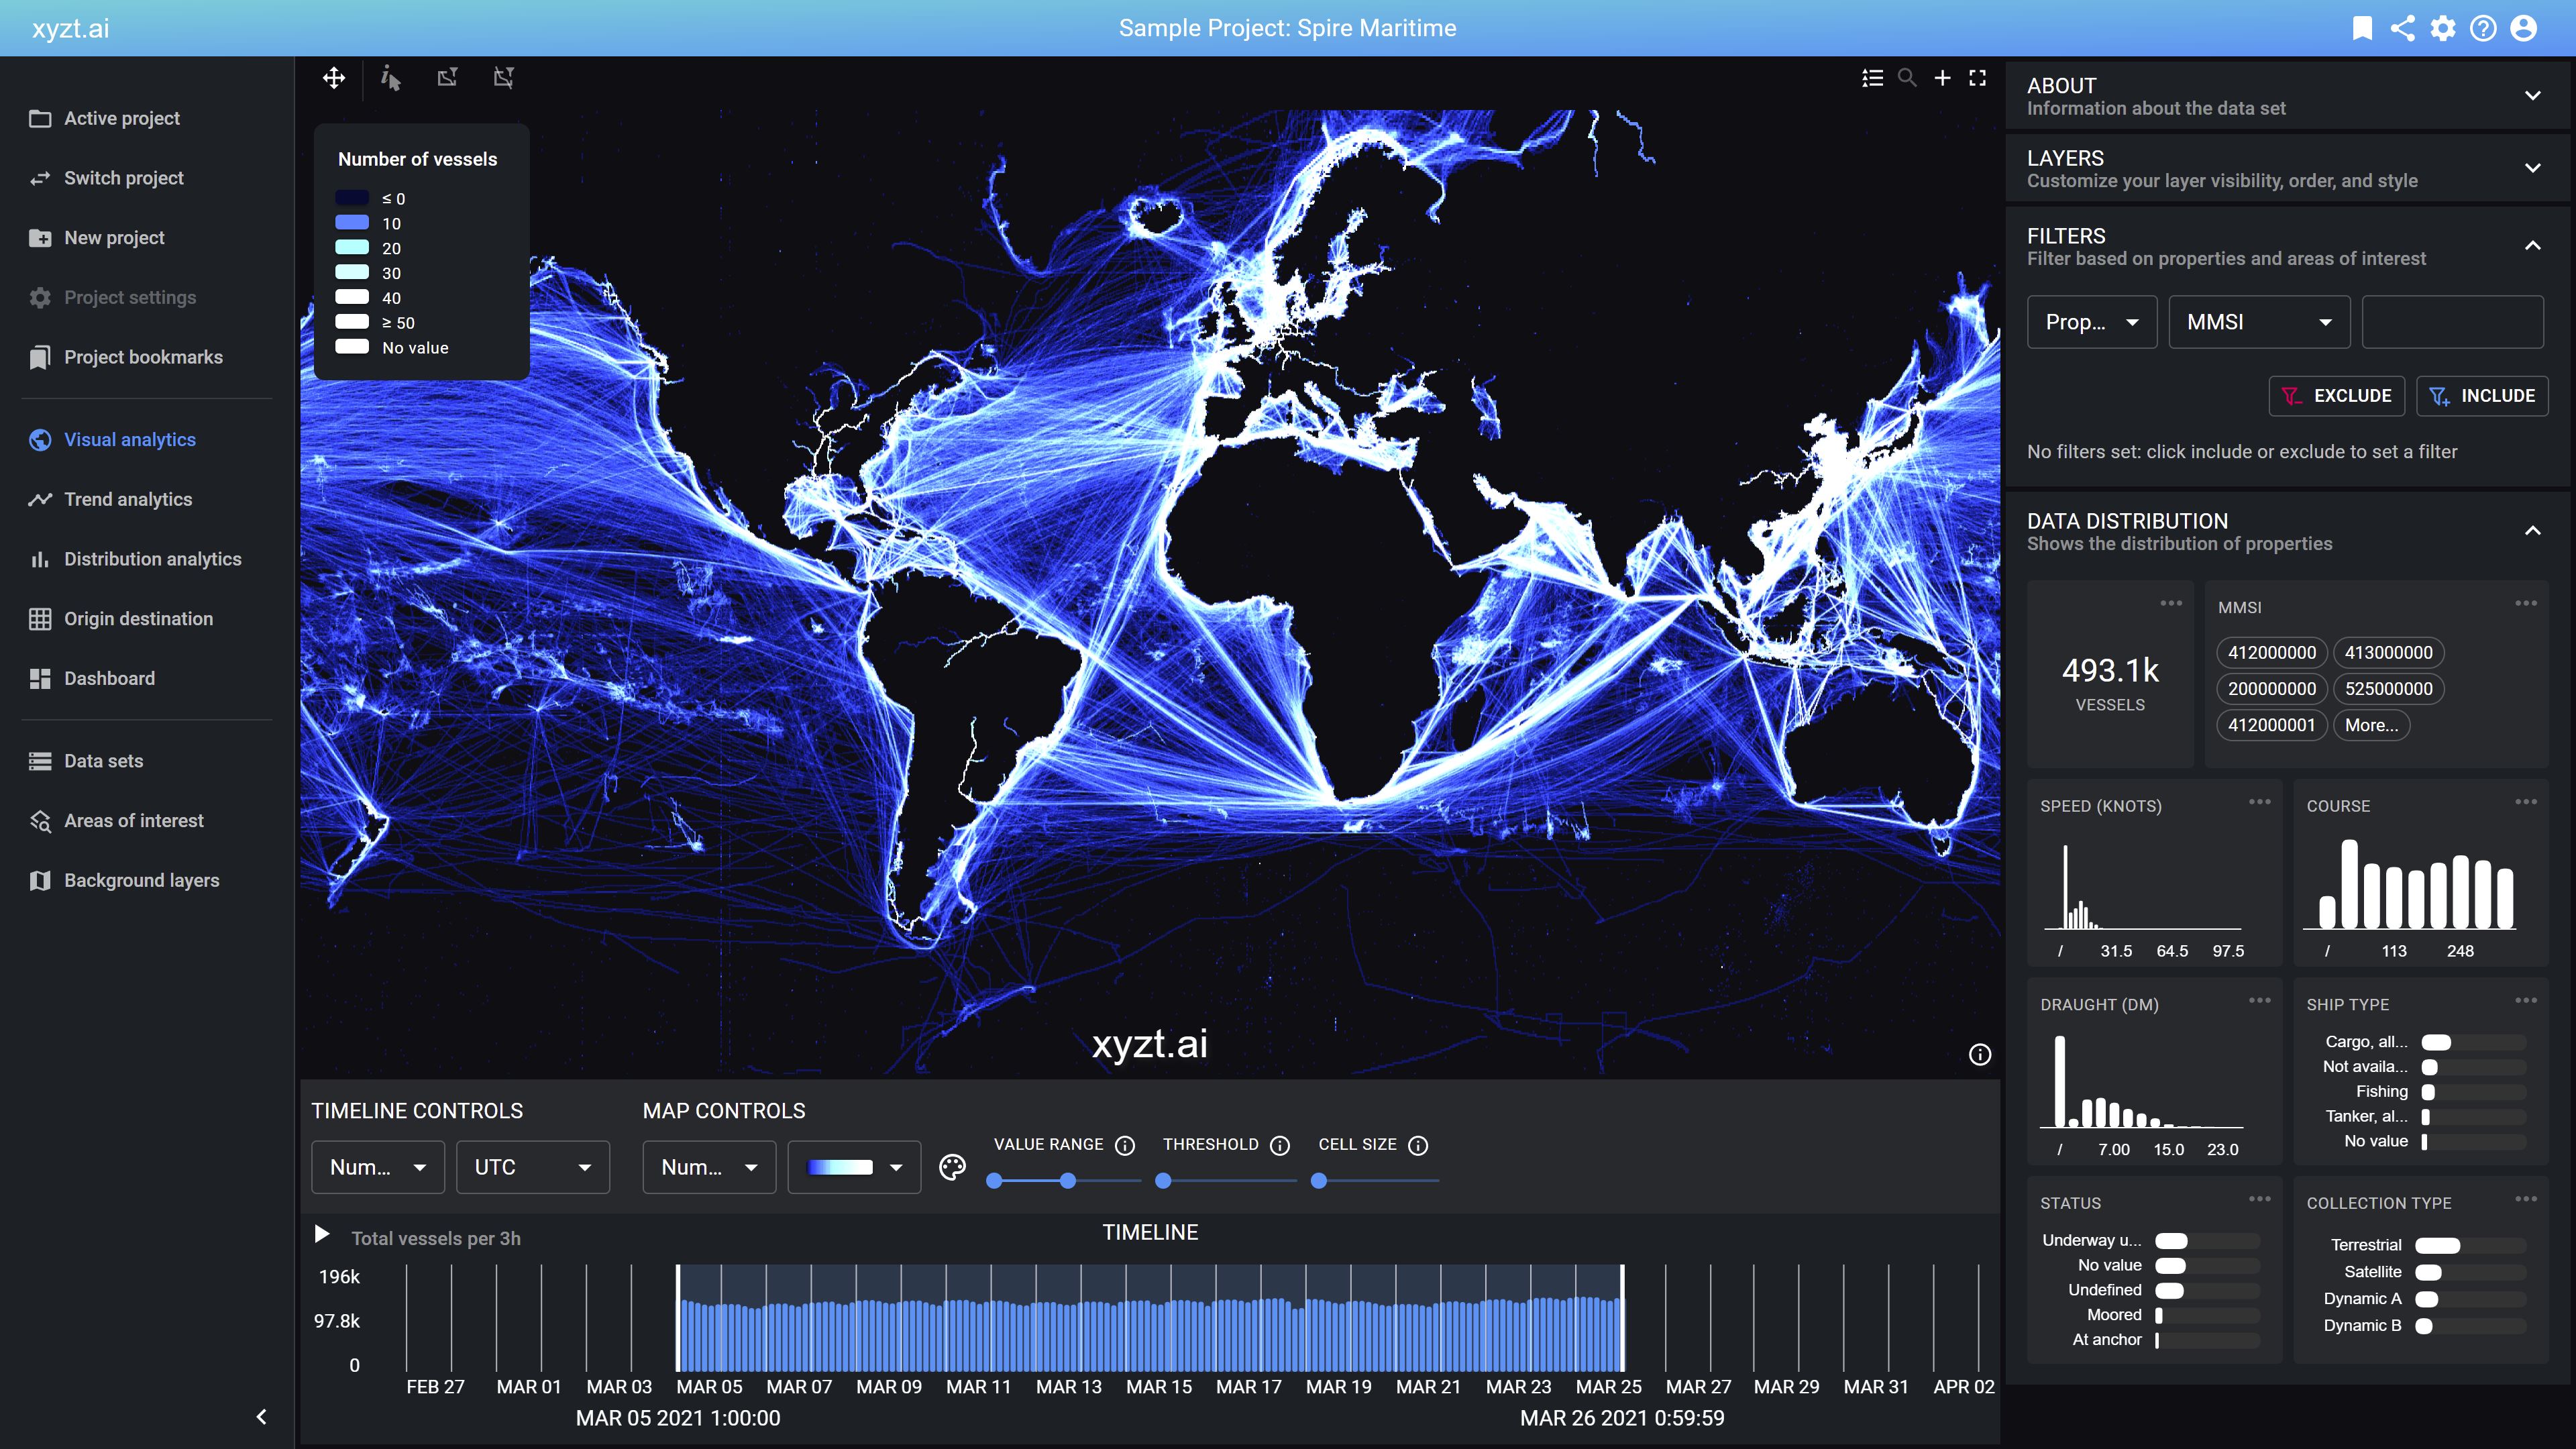Click the map attribution info icon
This screenshot has height=1449, width=2576.
click(1979, 1054)
